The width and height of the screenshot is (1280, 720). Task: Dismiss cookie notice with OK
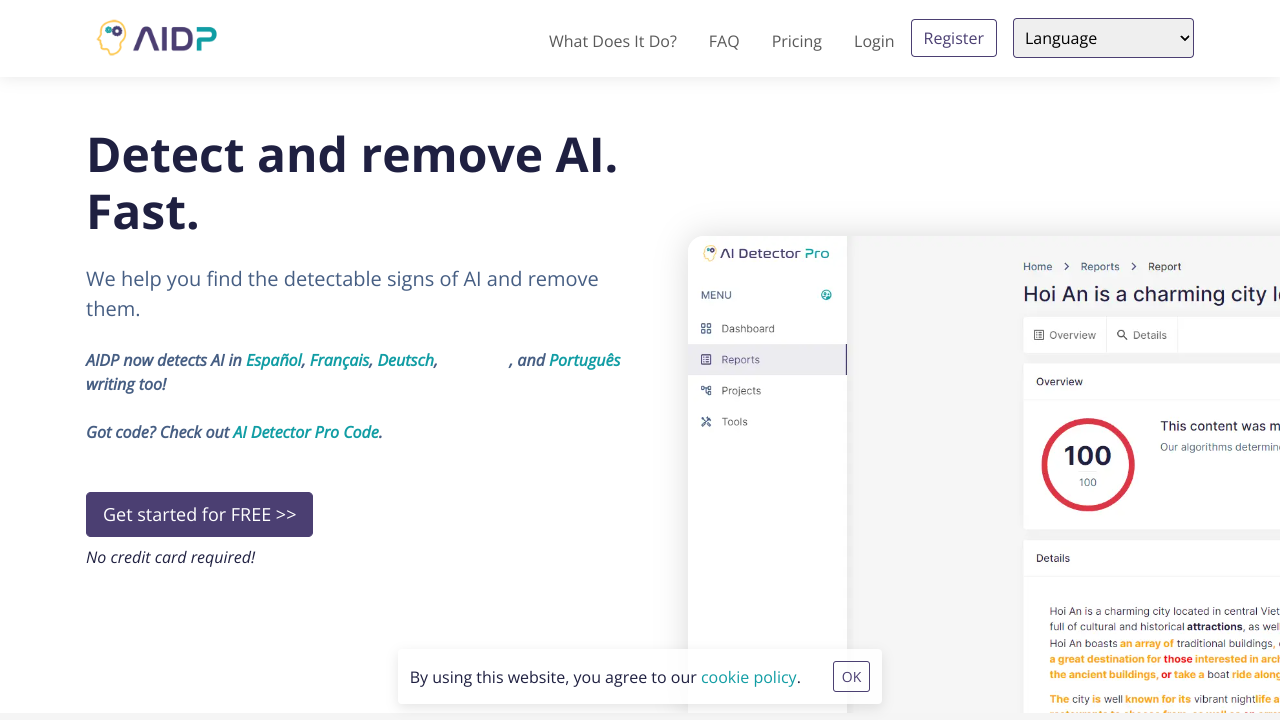[851, 677]
